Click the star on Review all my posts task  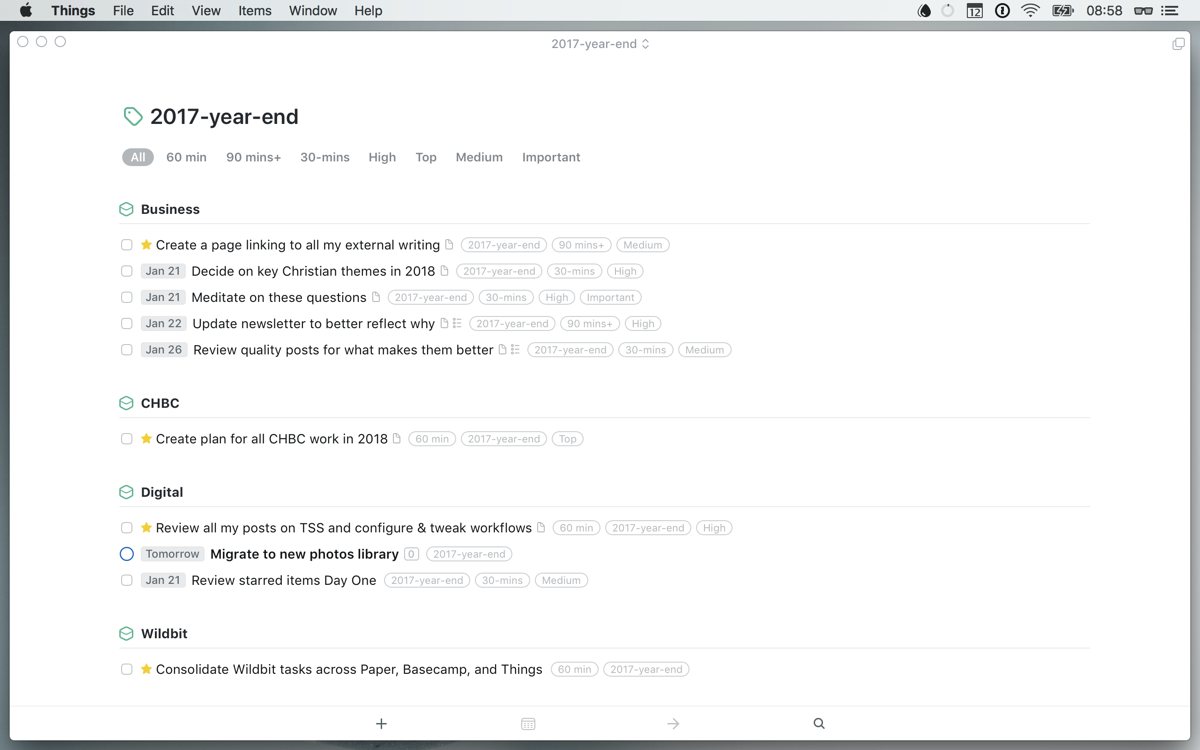pyautogui.click(x=146, y=527)
